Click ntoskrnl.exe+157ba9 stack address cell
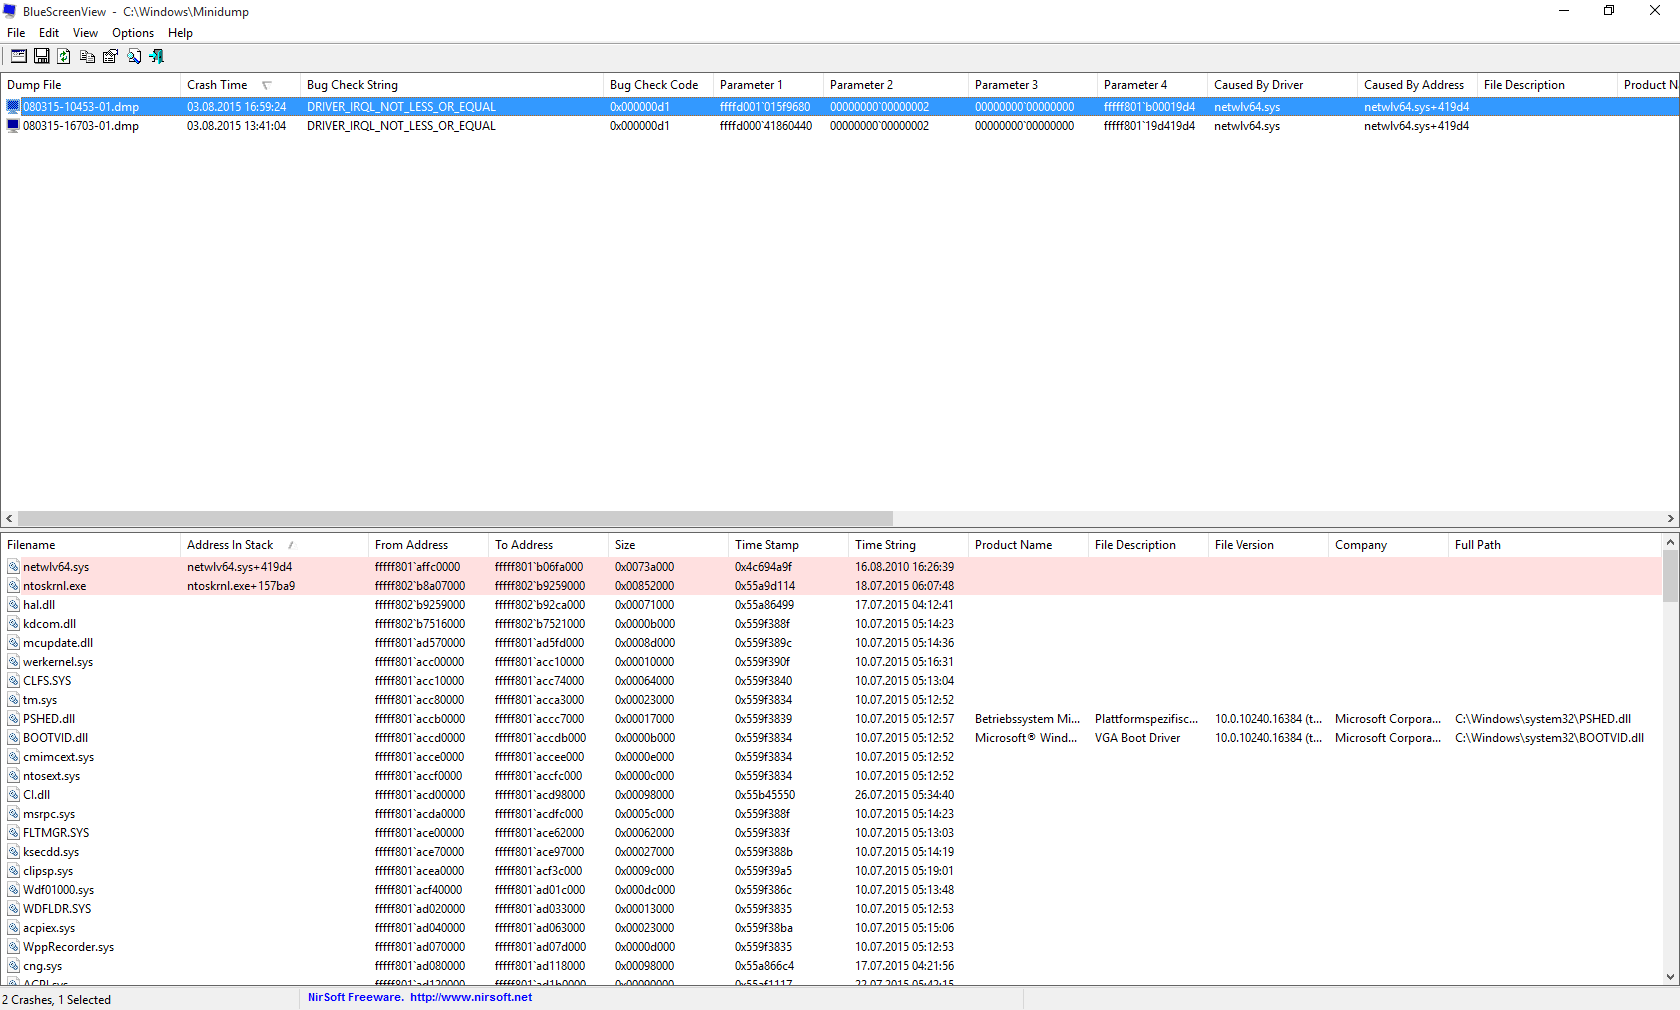1680x1010 pixels. (x=241, y=586)
